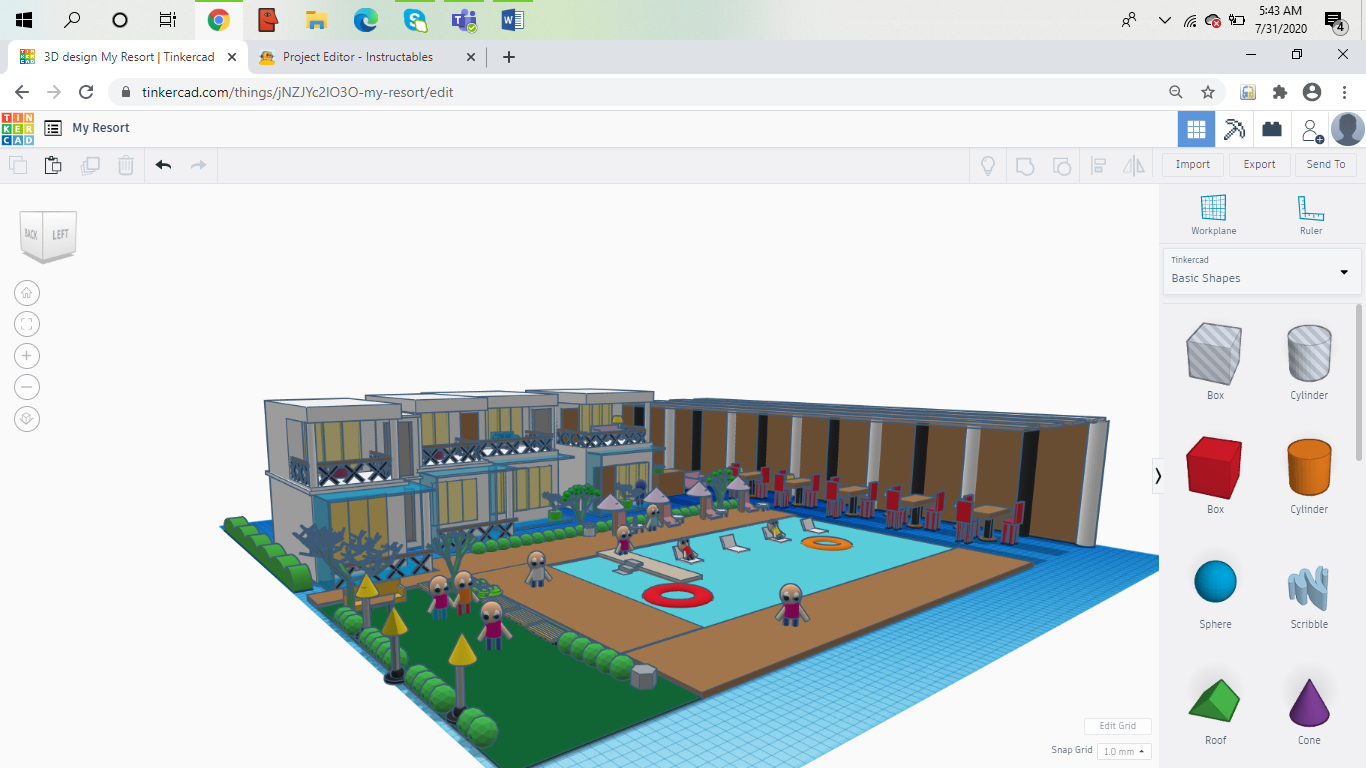Click the Export button
This screenshot has width=1366, height=768.
[1259, 165]
